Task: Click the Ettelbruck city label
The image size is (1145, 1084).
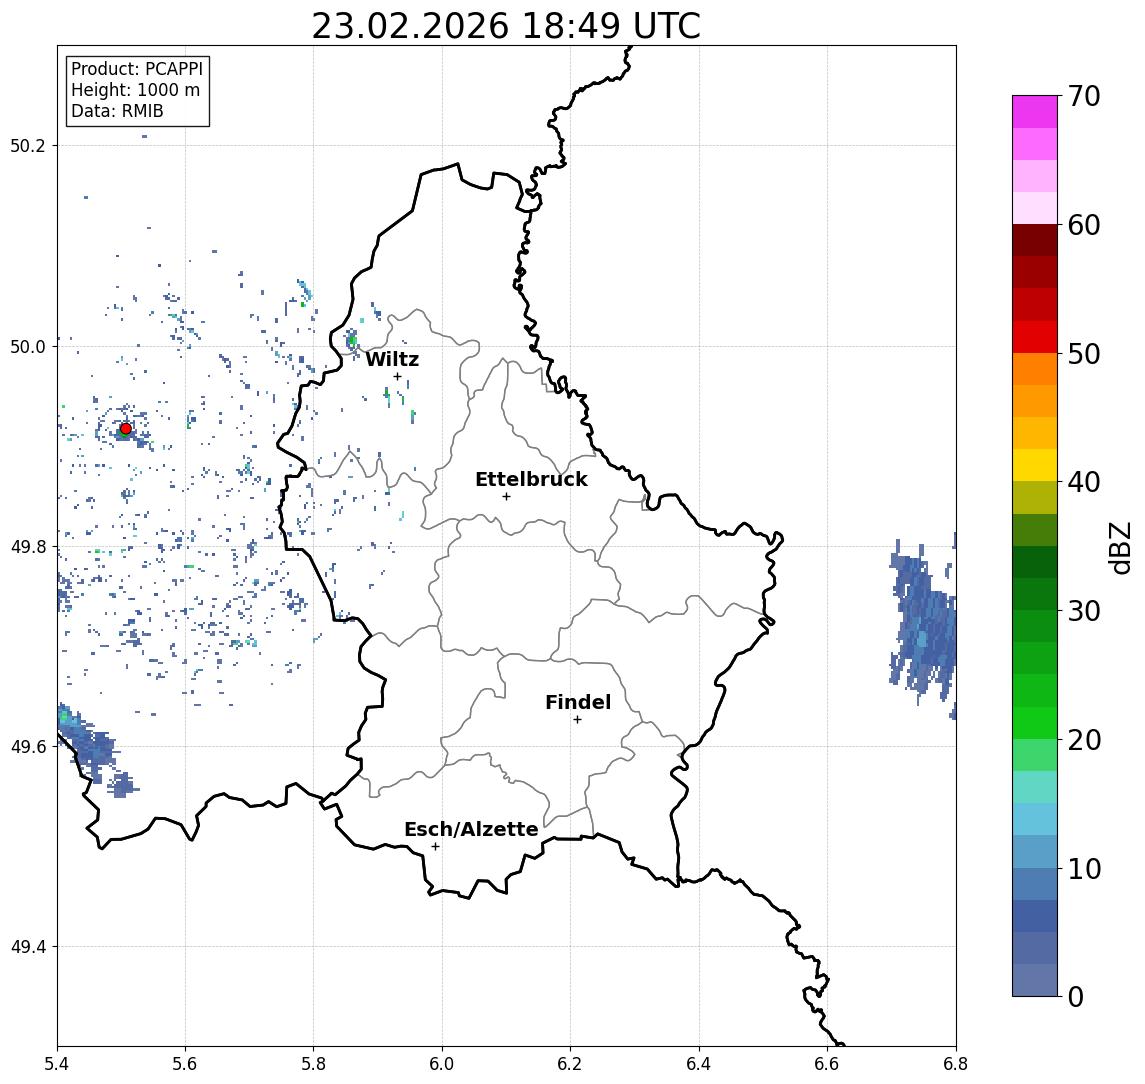Action: pyautogui.click(x=532, y=479)
